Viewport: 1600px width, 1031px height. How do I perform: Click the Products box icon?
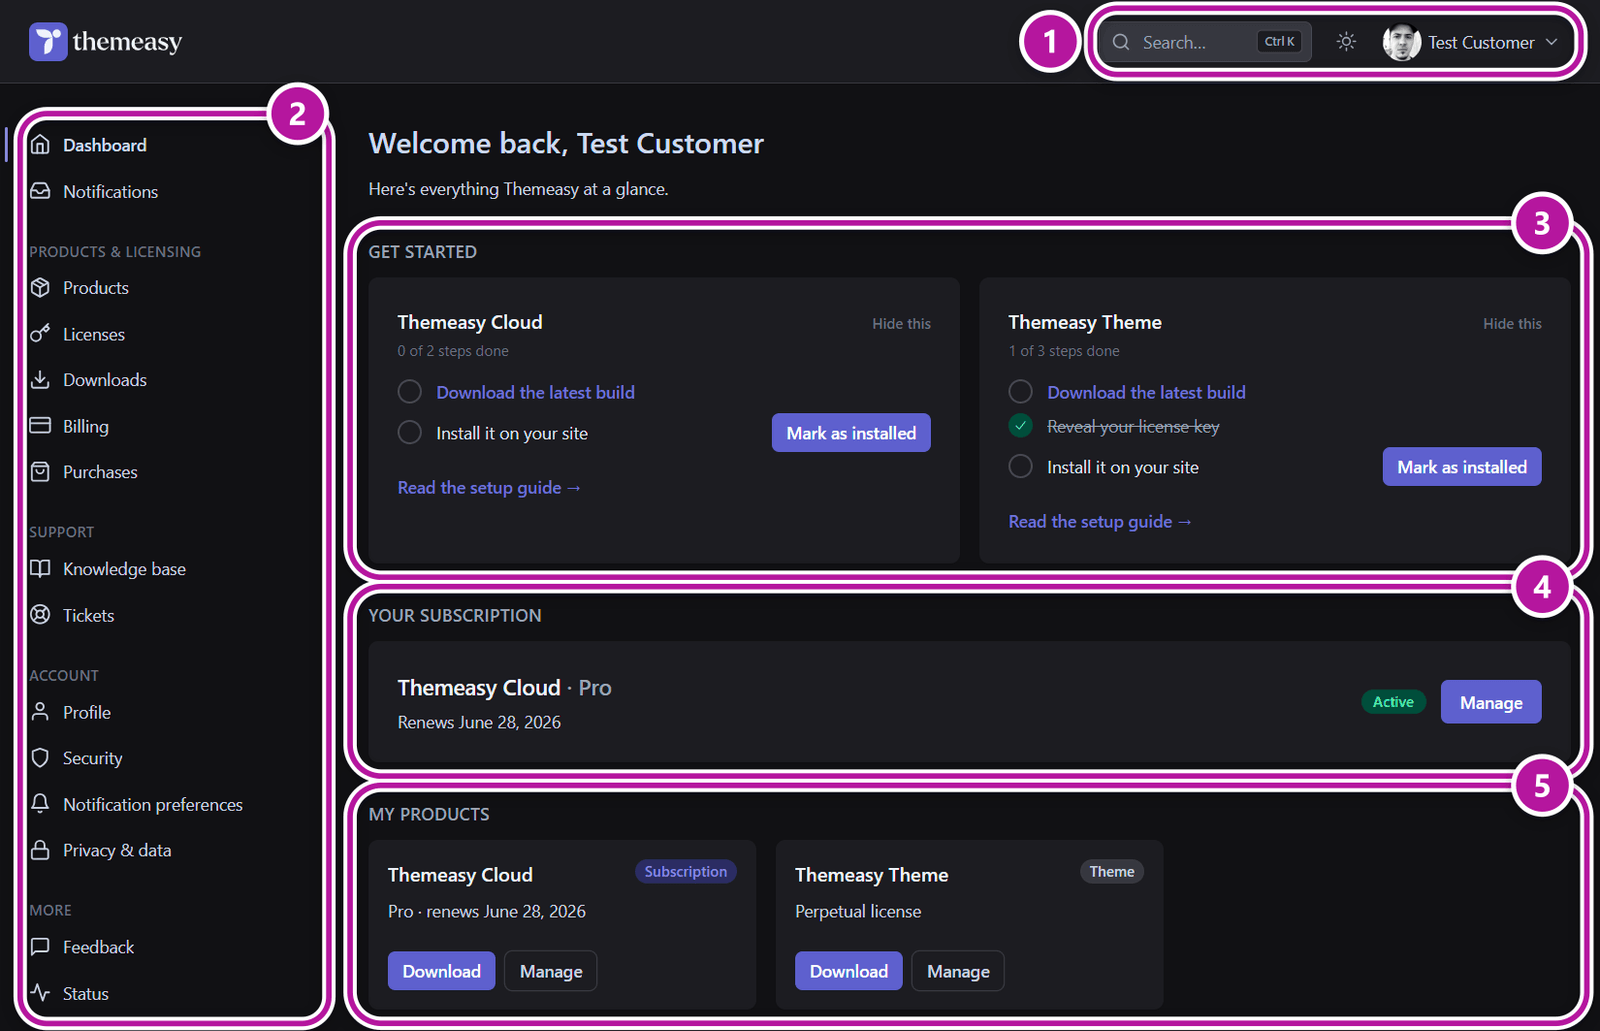[40, 288]
